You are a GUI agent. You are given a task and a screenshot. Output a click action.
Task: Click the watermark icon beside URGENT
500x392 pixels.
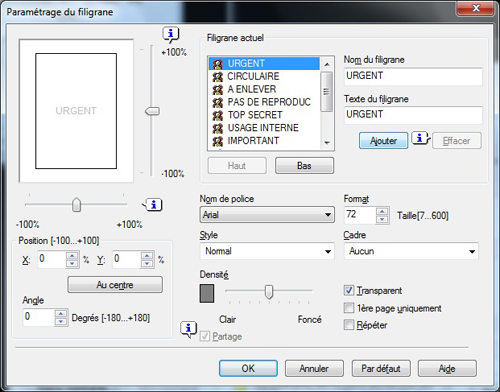click(218, 64)
